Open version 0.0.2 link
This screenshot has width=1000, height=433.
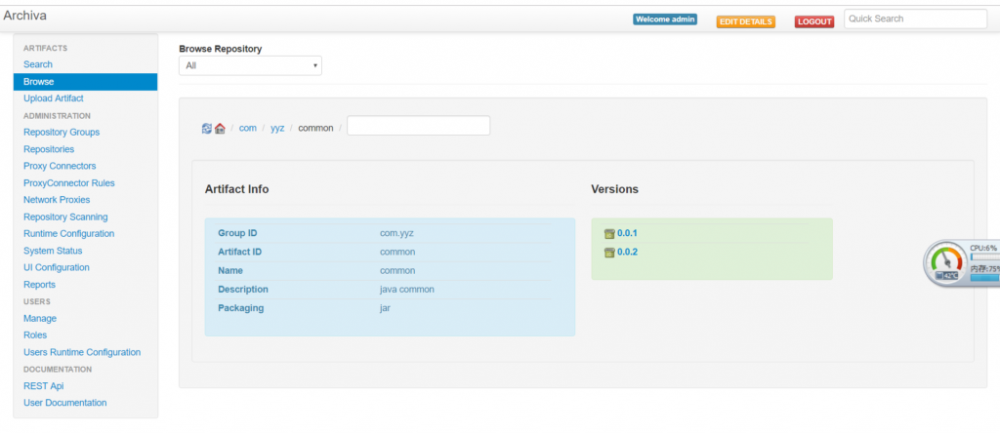[628, 252]
